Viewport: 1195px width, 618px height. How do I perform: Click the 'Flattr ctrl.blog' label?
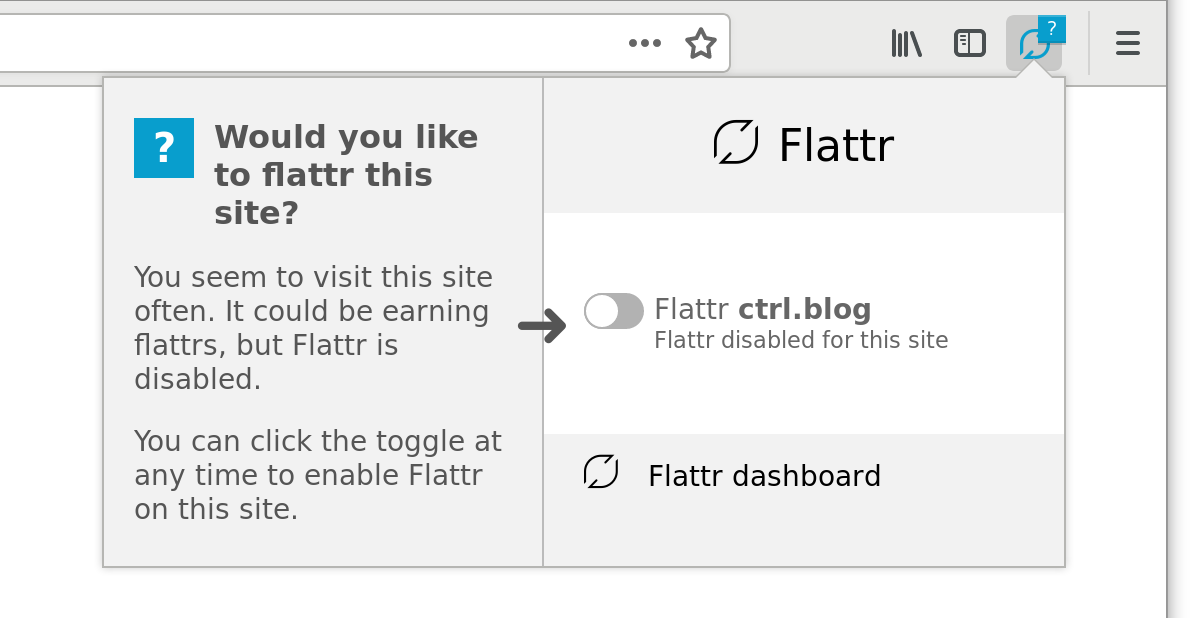763,309
